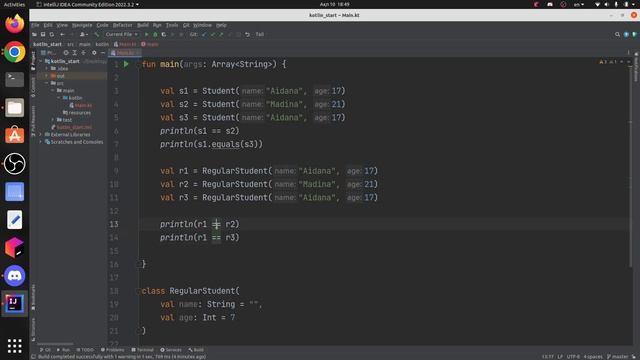The height and width of the screenshot is (360, 640).
Task: Toggle the Structure side stripe button
Action: (x=33, y=329)
